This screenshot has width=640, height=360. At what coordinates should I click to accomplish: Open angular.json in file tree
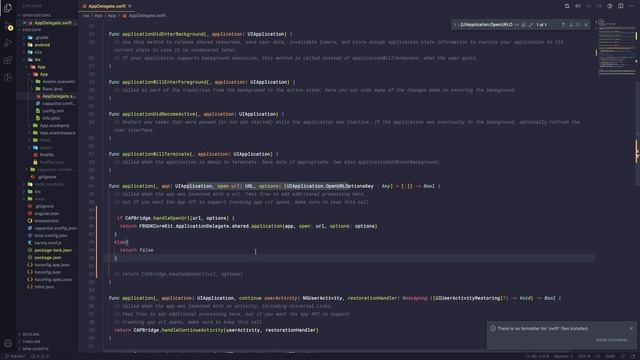pyautogui.click(x=47, y=213)
